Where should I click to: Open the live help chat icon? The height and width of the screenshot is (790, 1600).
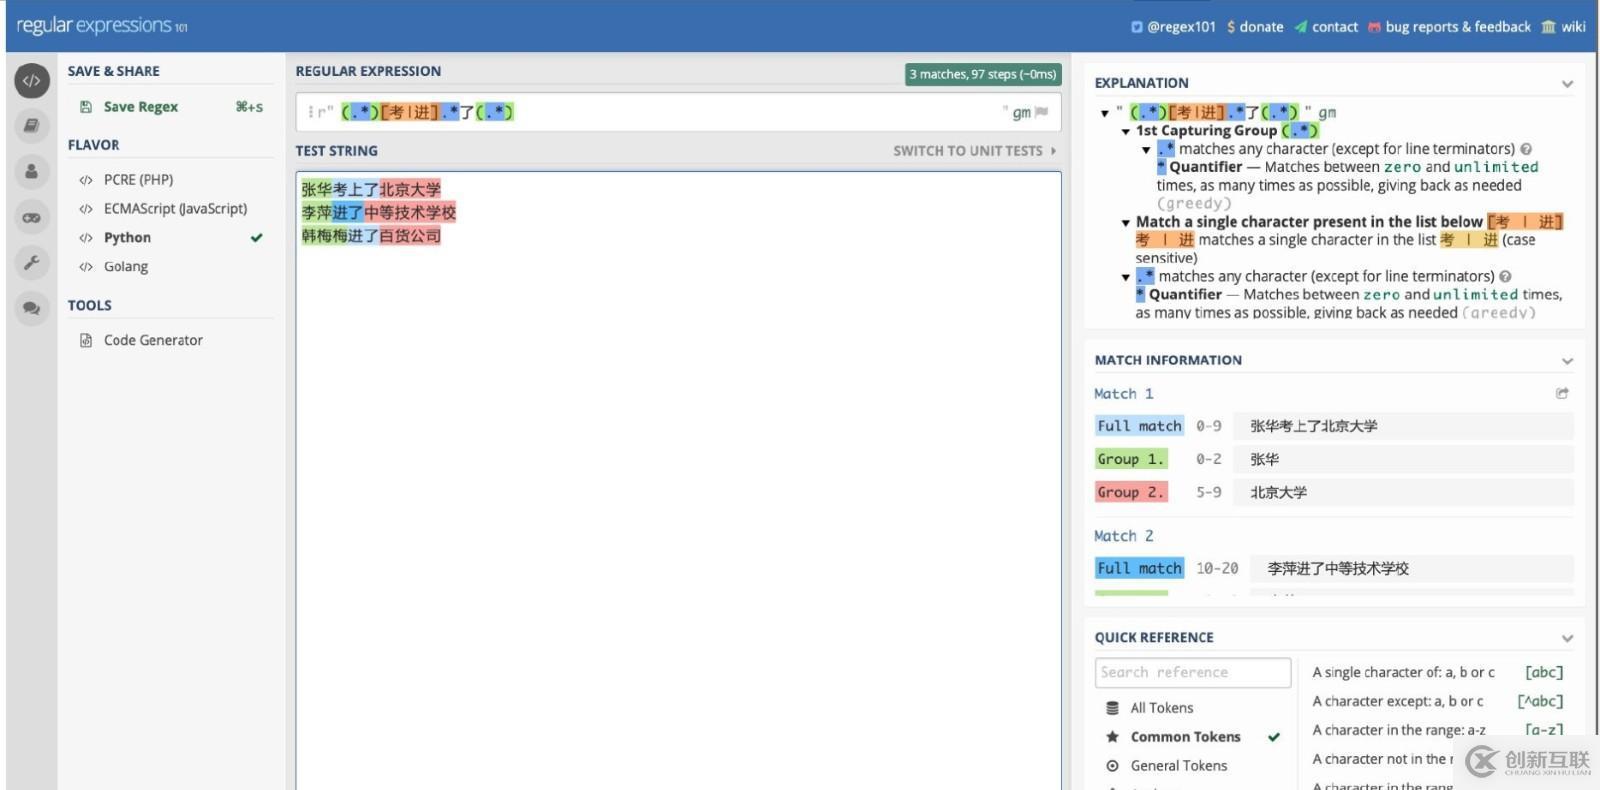click(x=32, y=308)
